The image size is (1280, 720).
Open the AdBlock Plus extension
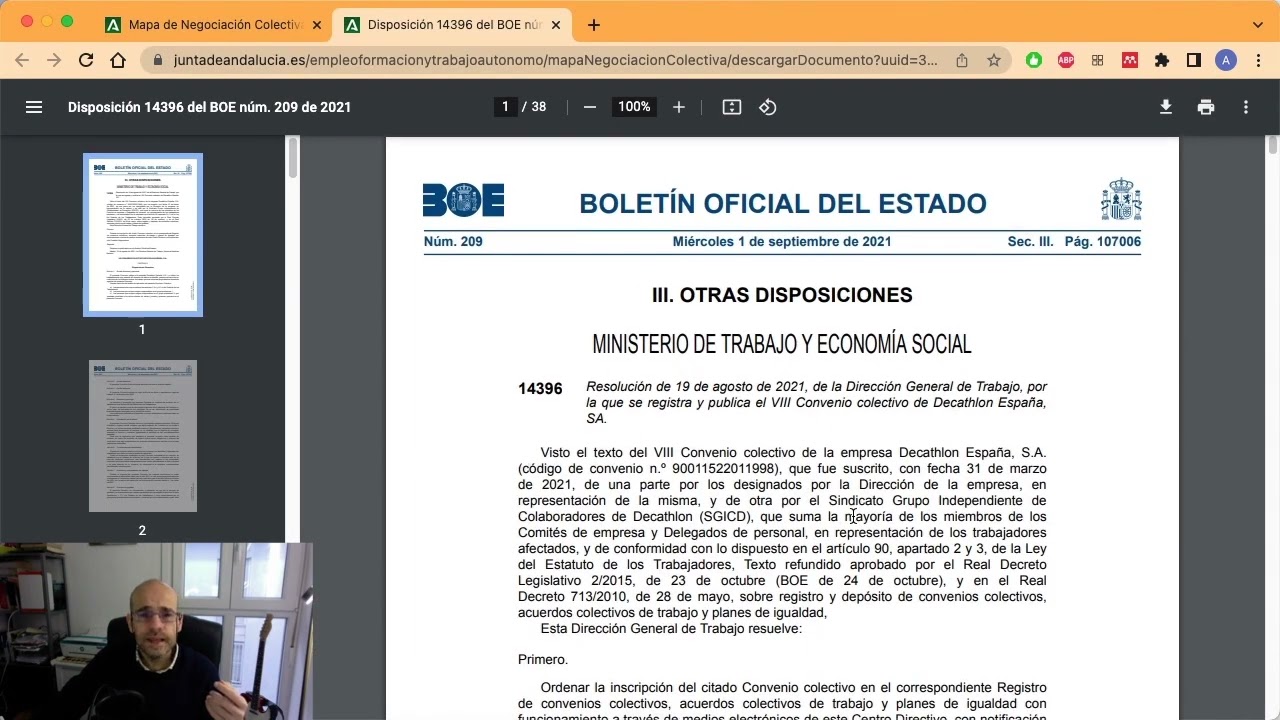point(1066,60)
